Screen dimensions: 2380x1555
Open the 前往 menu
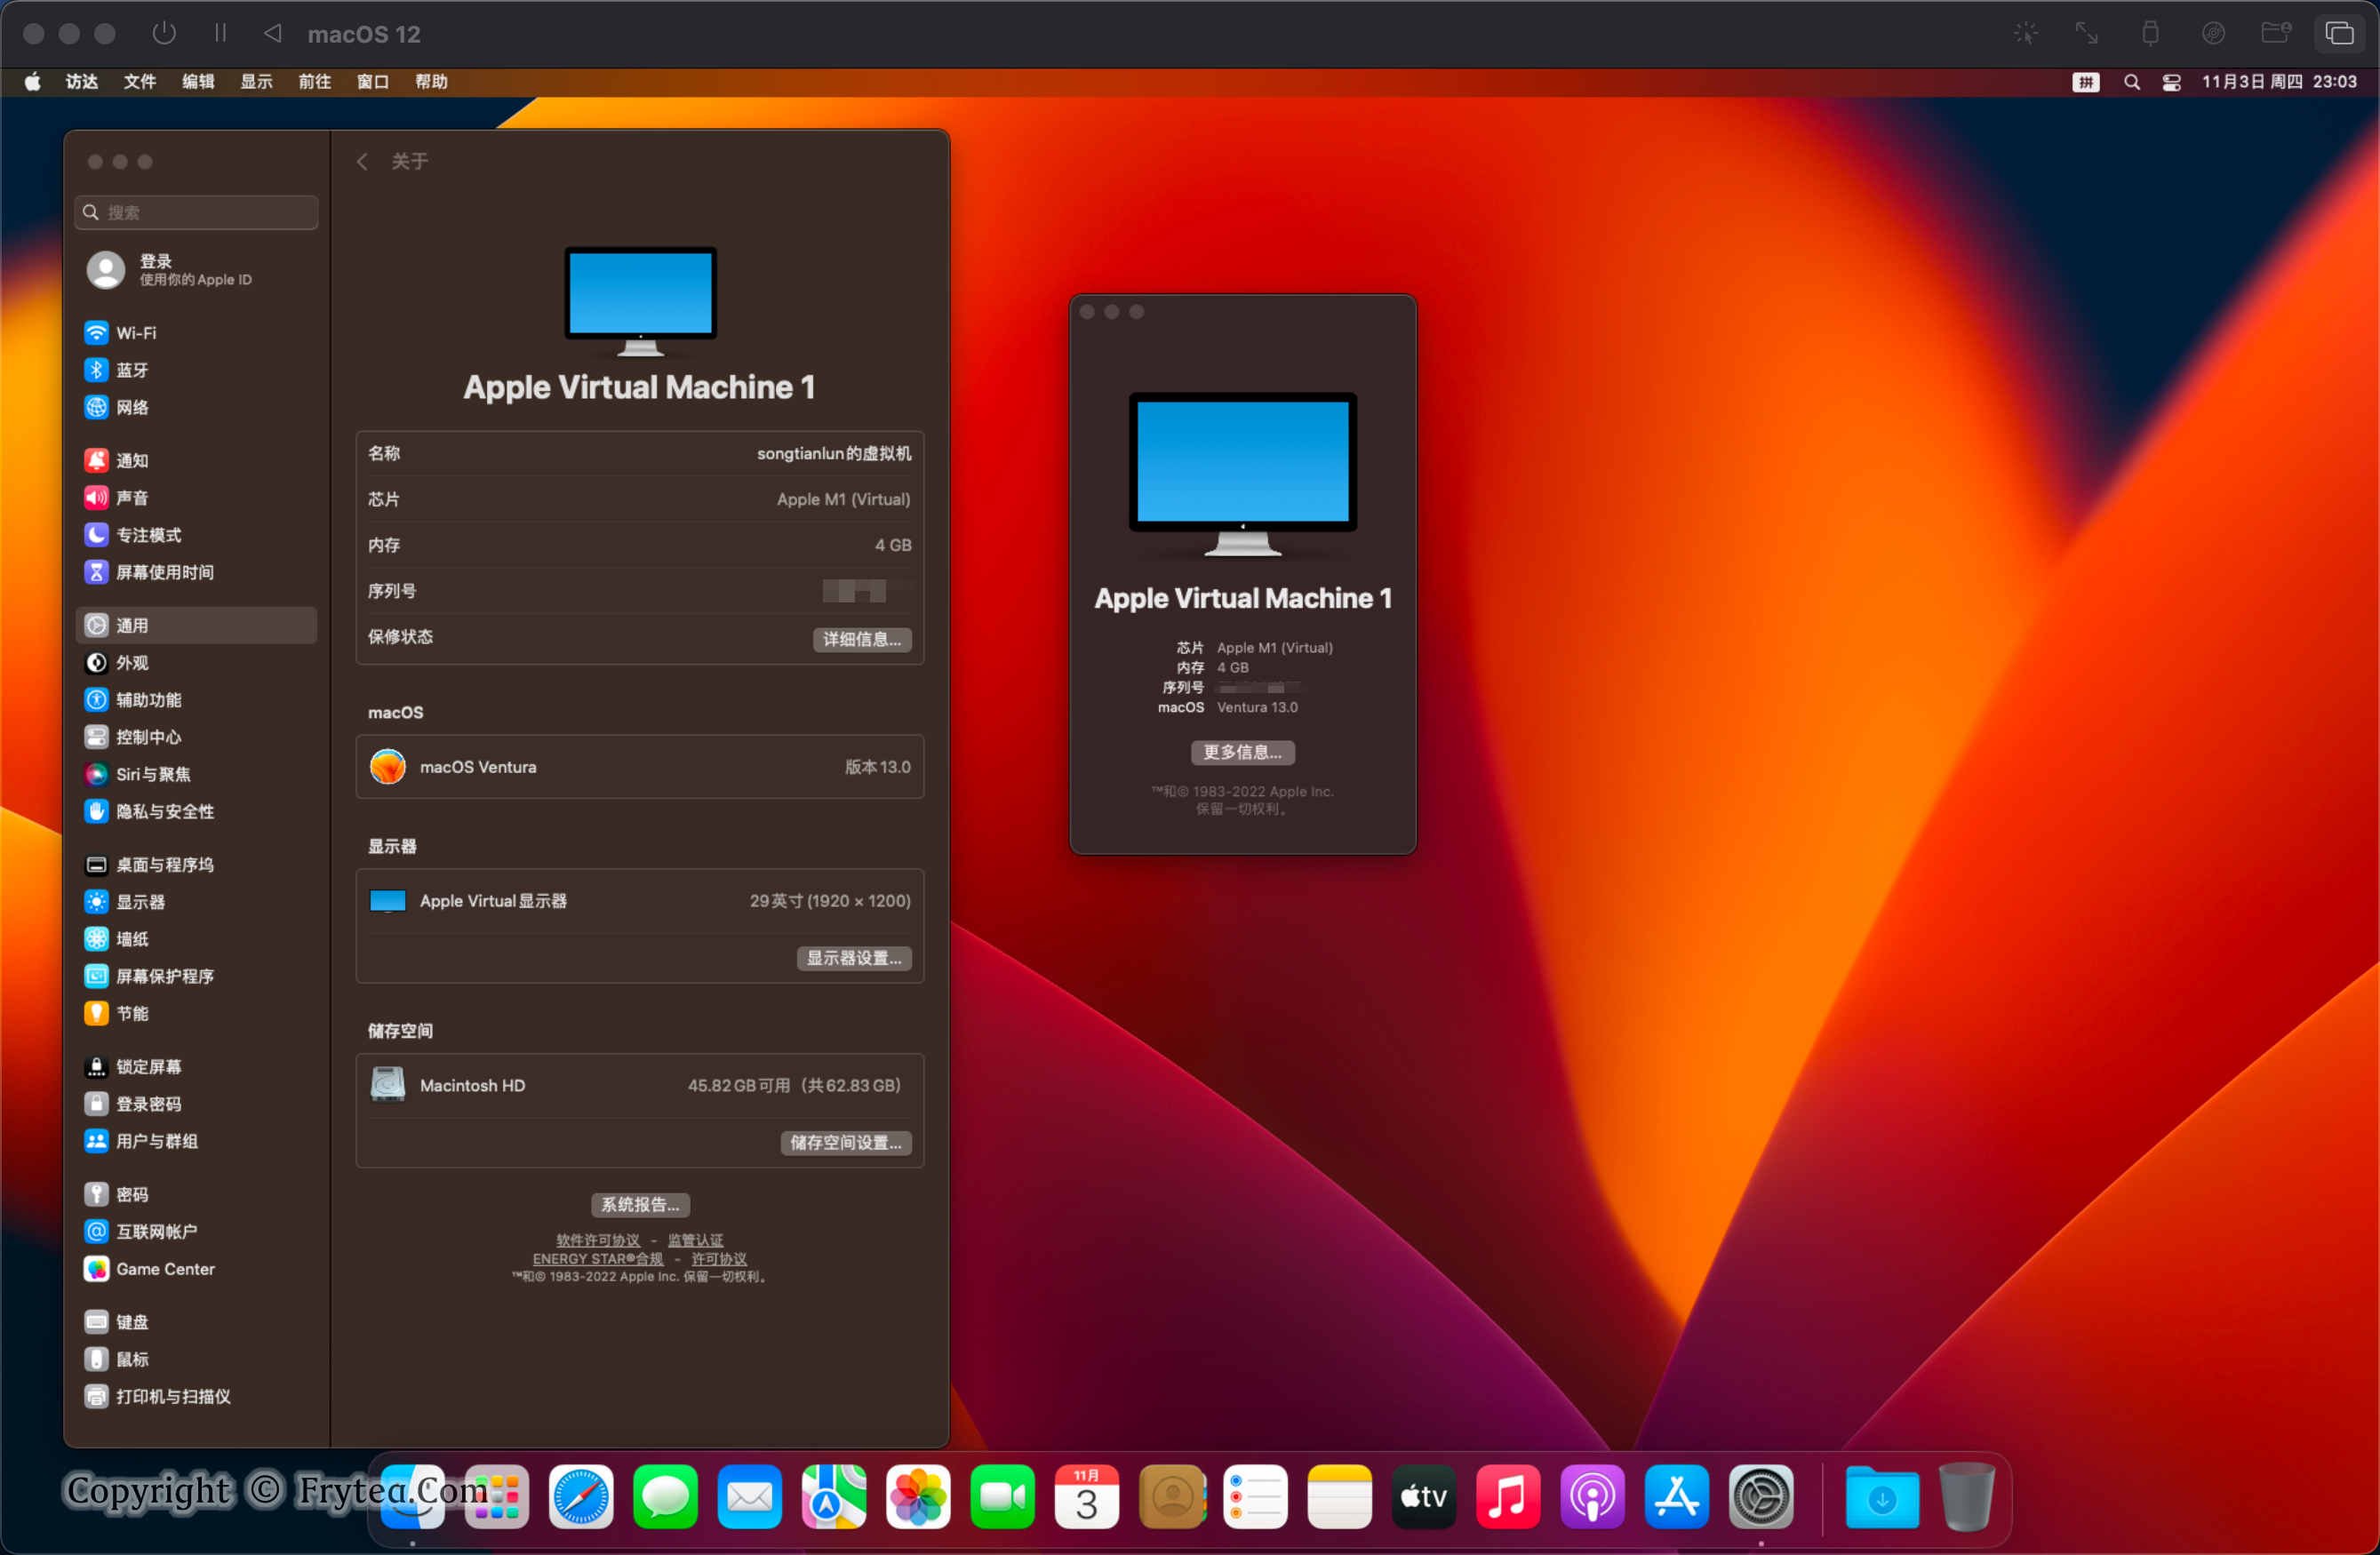314,82
